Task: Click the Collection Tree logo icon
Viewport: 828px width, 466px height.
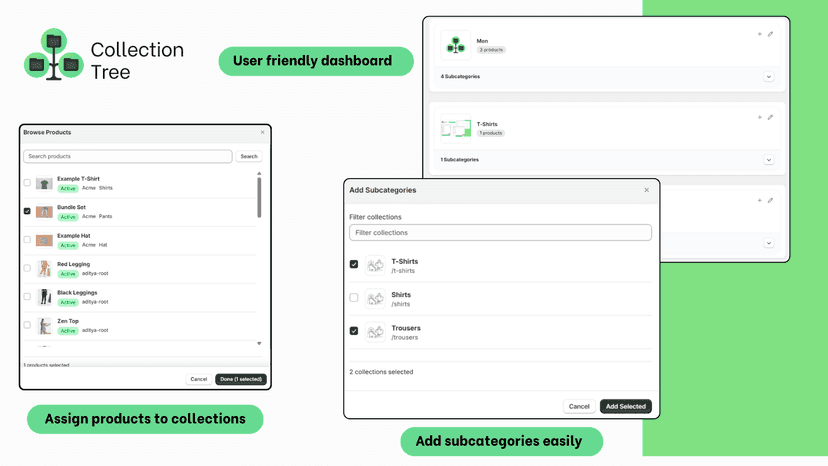Action: 53,54
